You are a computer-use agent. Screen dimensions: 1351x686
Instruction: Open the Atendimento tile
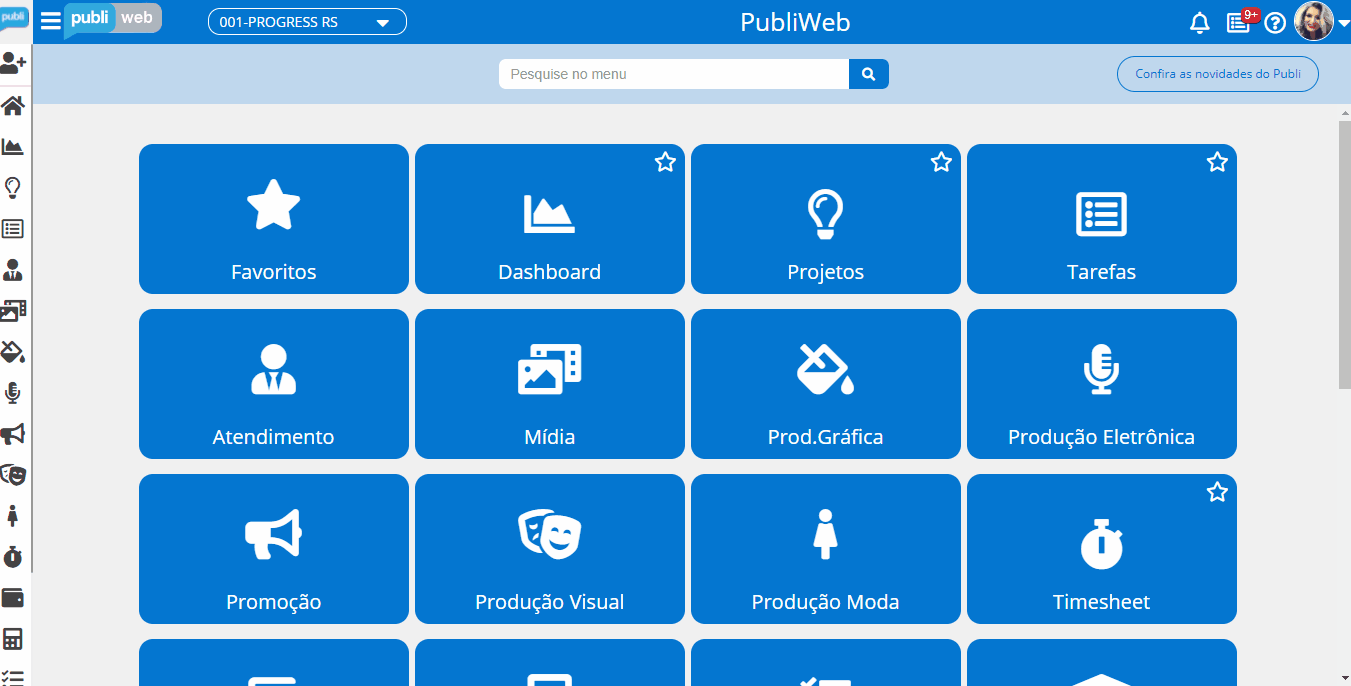(274, 384)
